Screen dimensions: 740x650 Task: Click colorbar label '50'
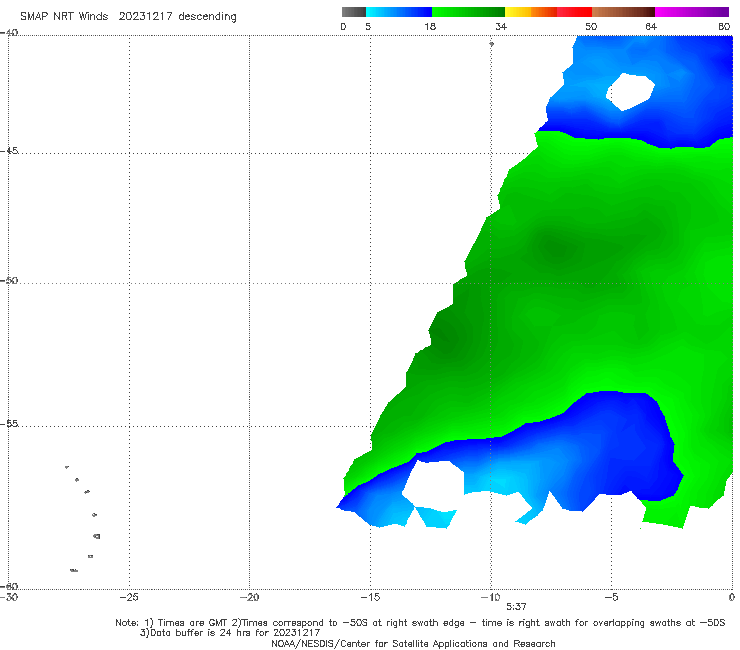click(591, 27)
